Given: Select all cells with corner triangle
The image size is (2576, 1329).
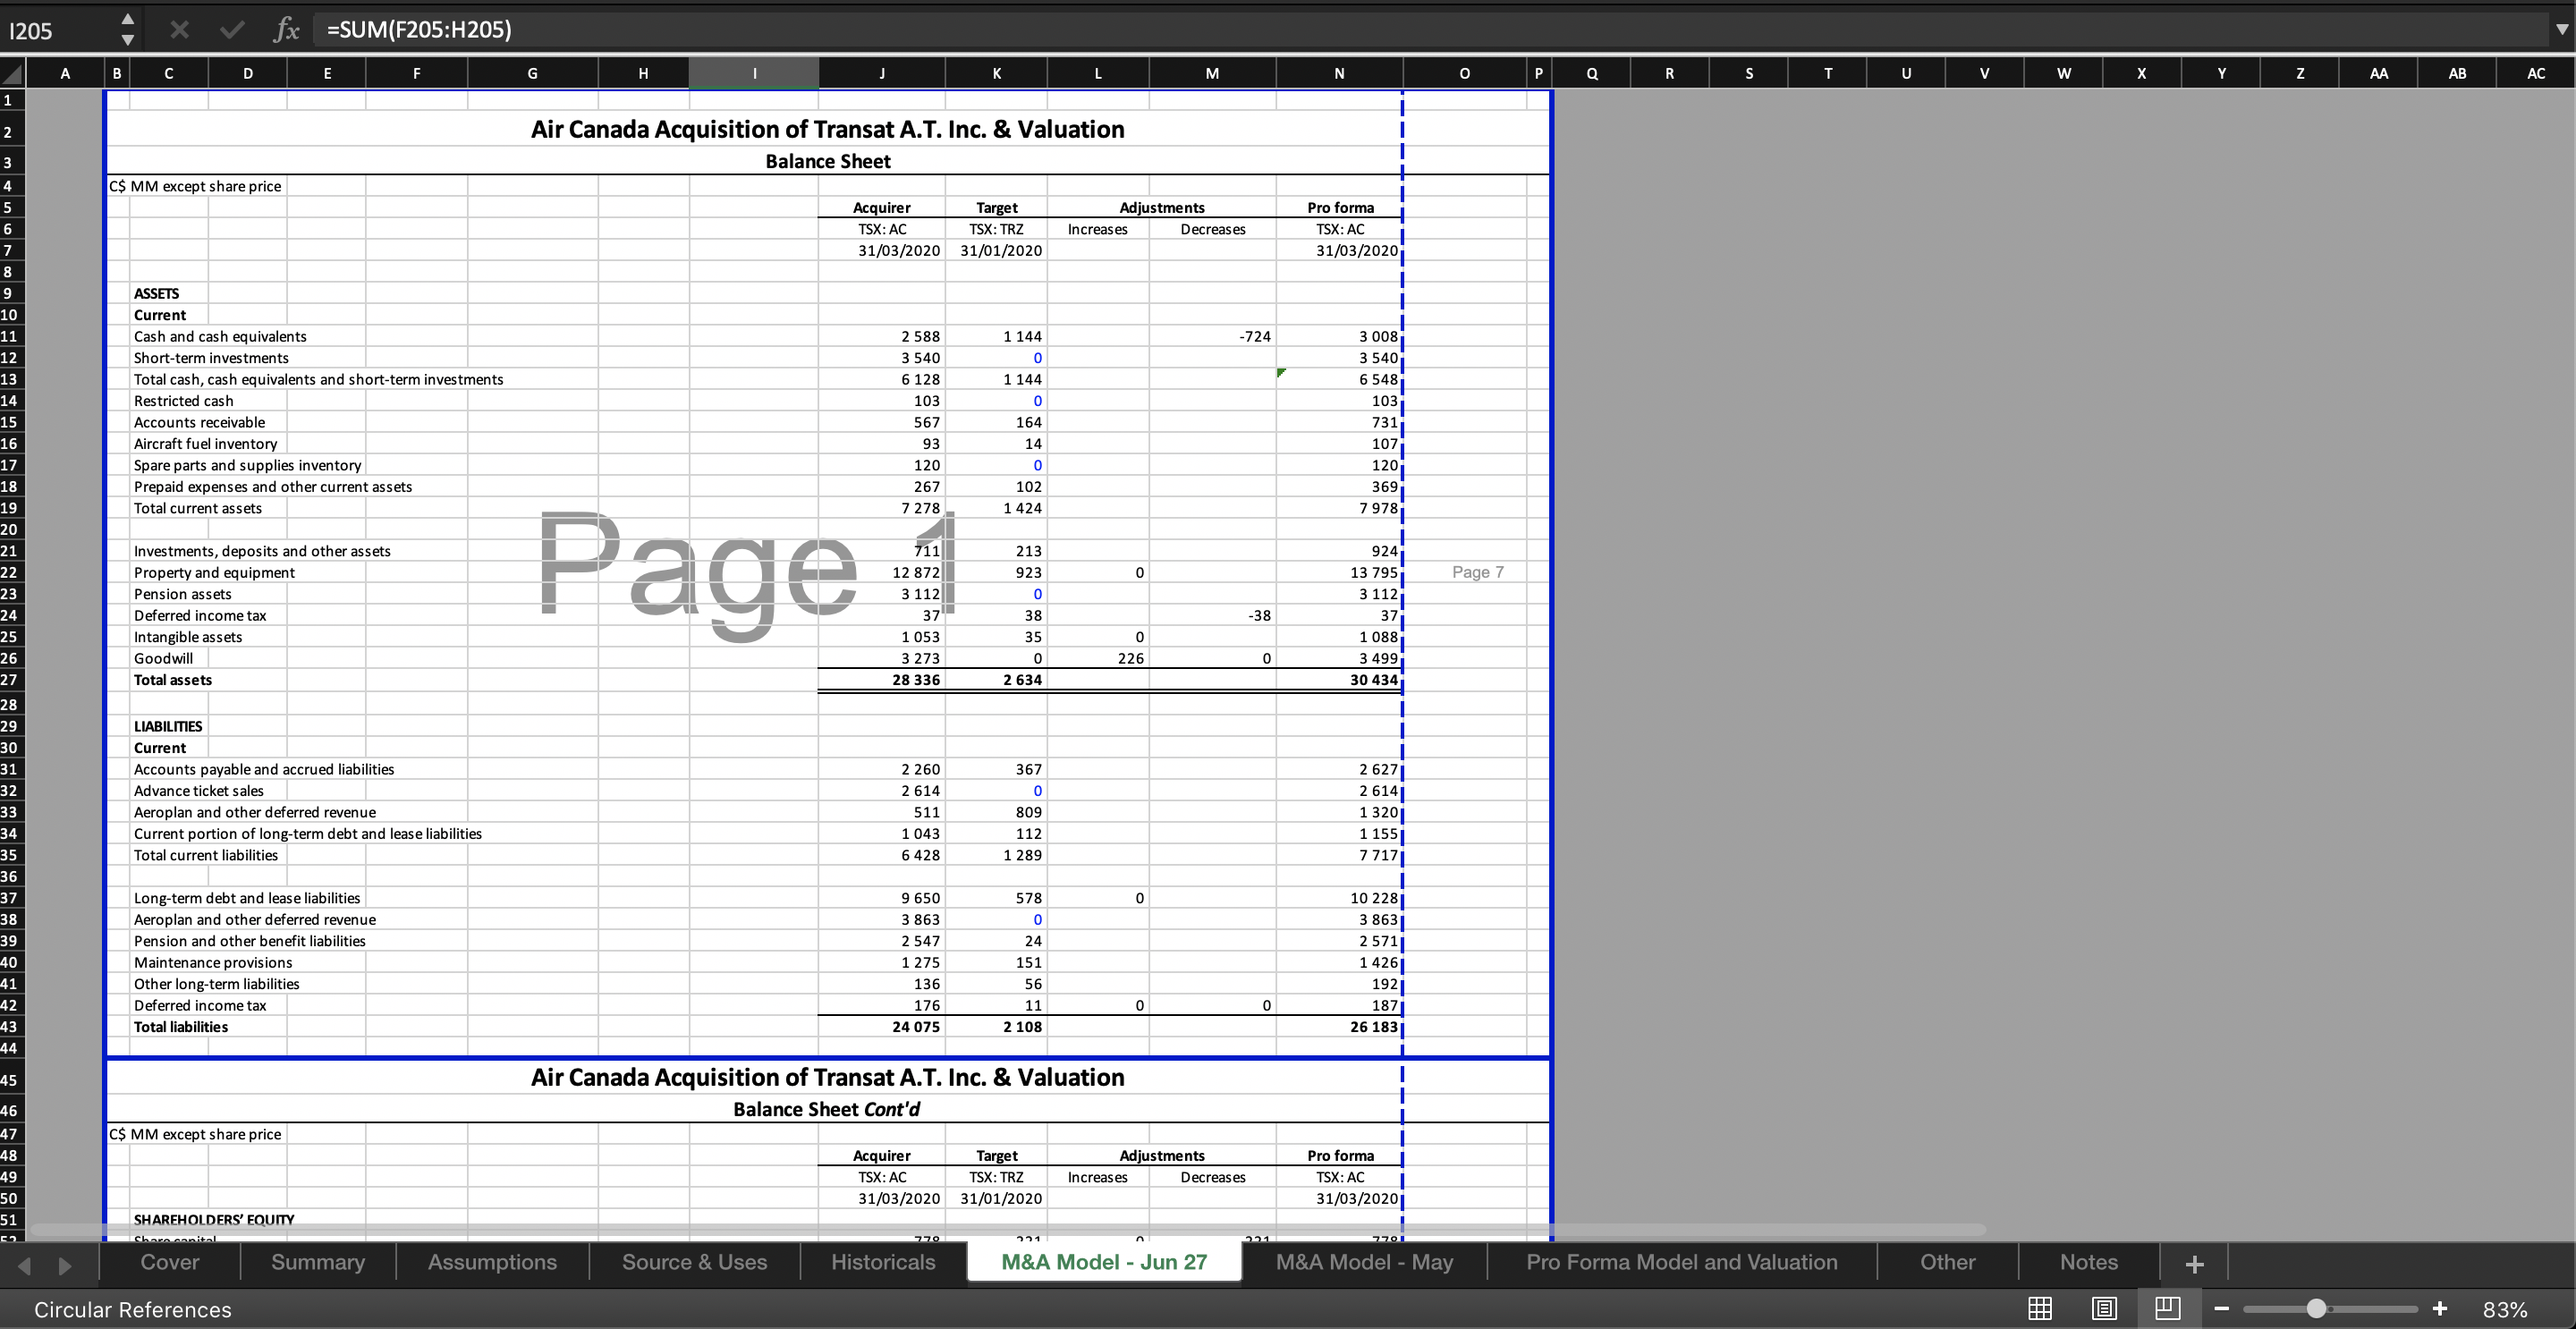Looking at the screenshot, I should pos(12,73).
